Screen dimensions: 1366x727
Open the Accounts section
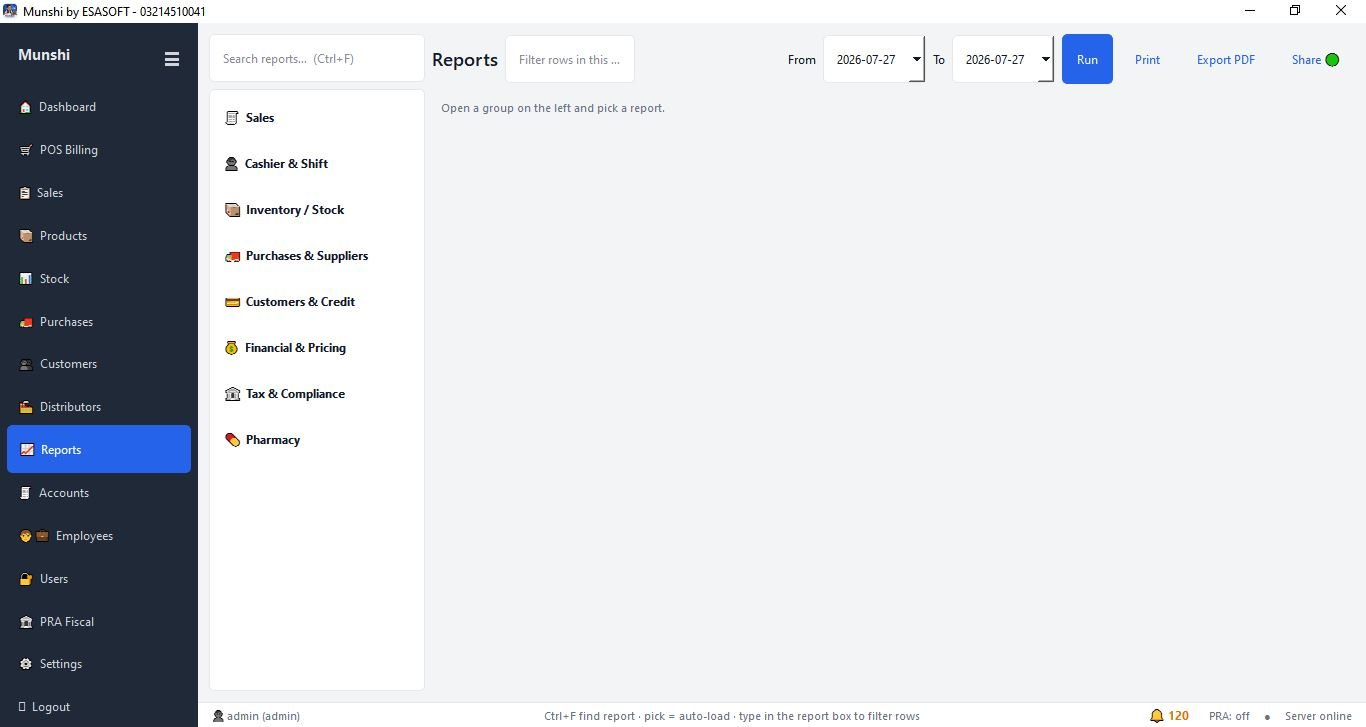tap(99, 493)
